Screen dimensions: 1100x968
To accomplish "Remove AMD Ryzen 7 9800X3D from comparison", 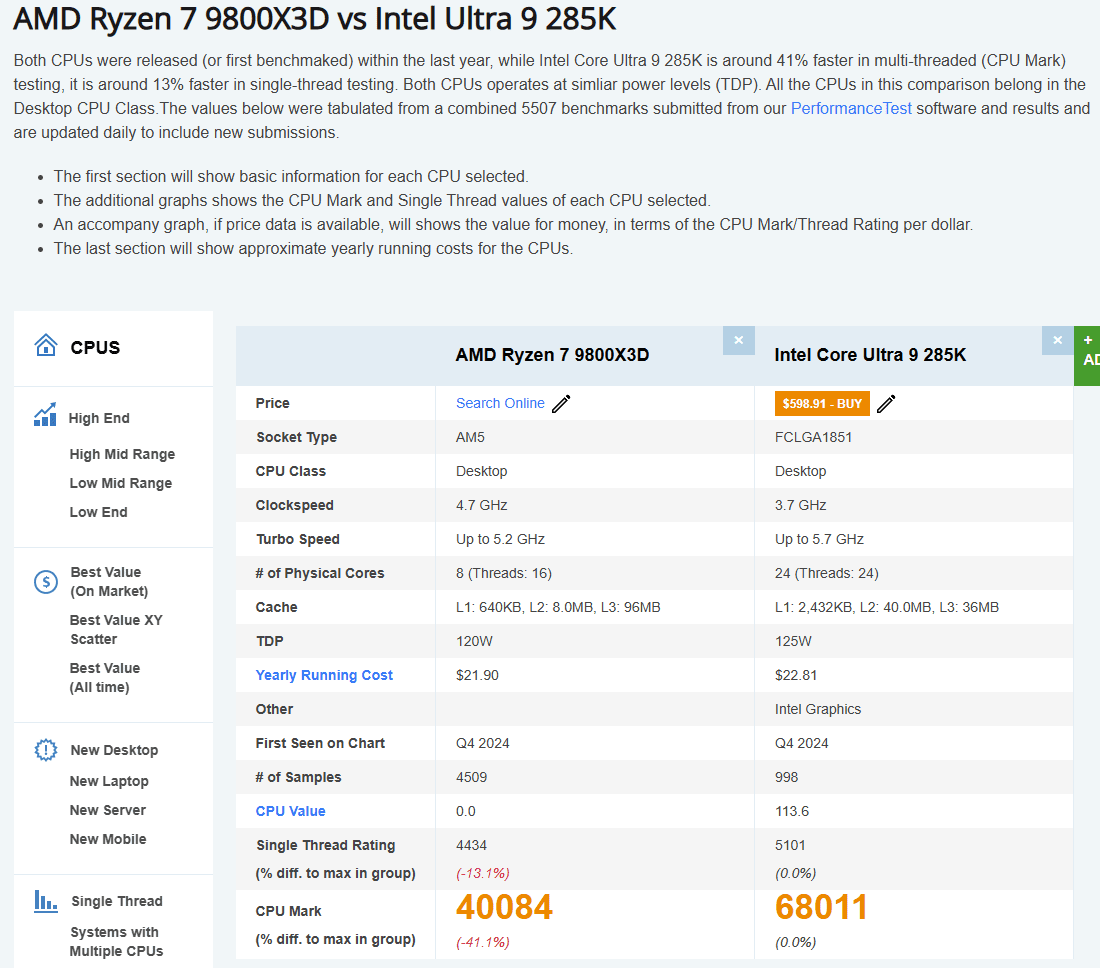I will coord(739,340).
